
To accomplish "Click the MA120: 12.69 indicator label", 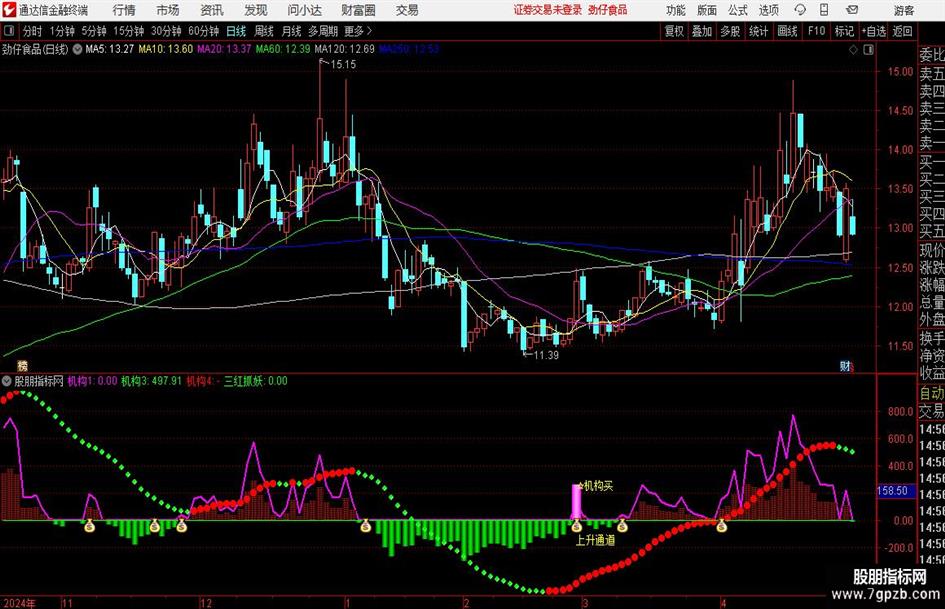I will point(345,49).
